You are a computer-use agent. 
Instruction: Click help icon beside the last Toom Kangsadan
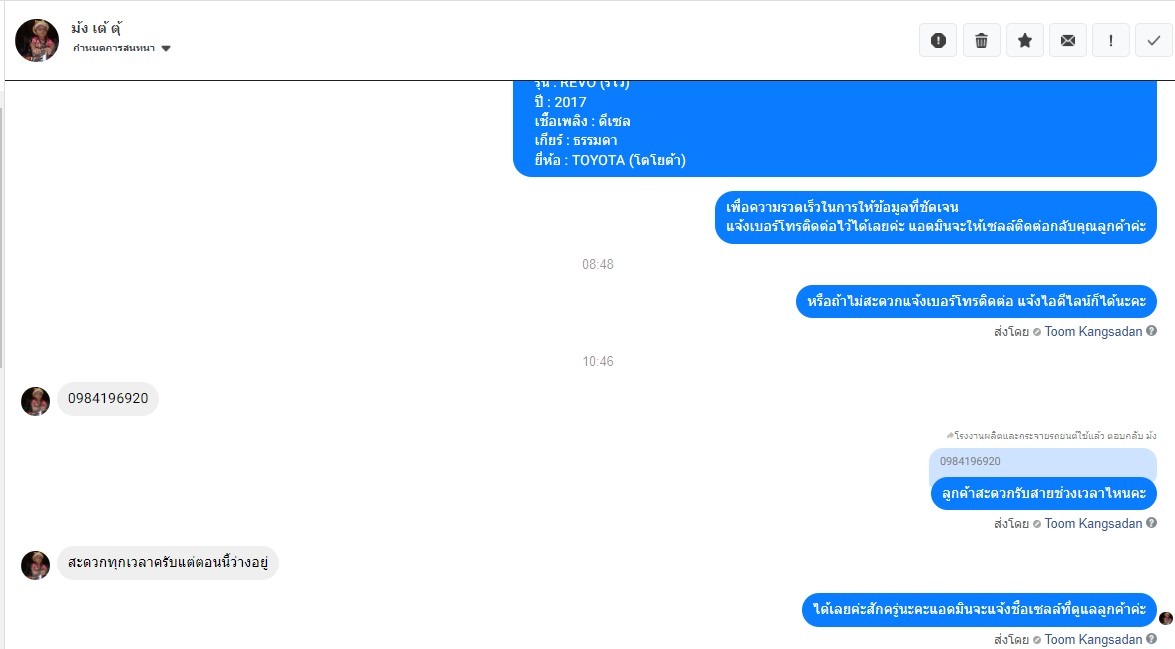click(1151, 639)
